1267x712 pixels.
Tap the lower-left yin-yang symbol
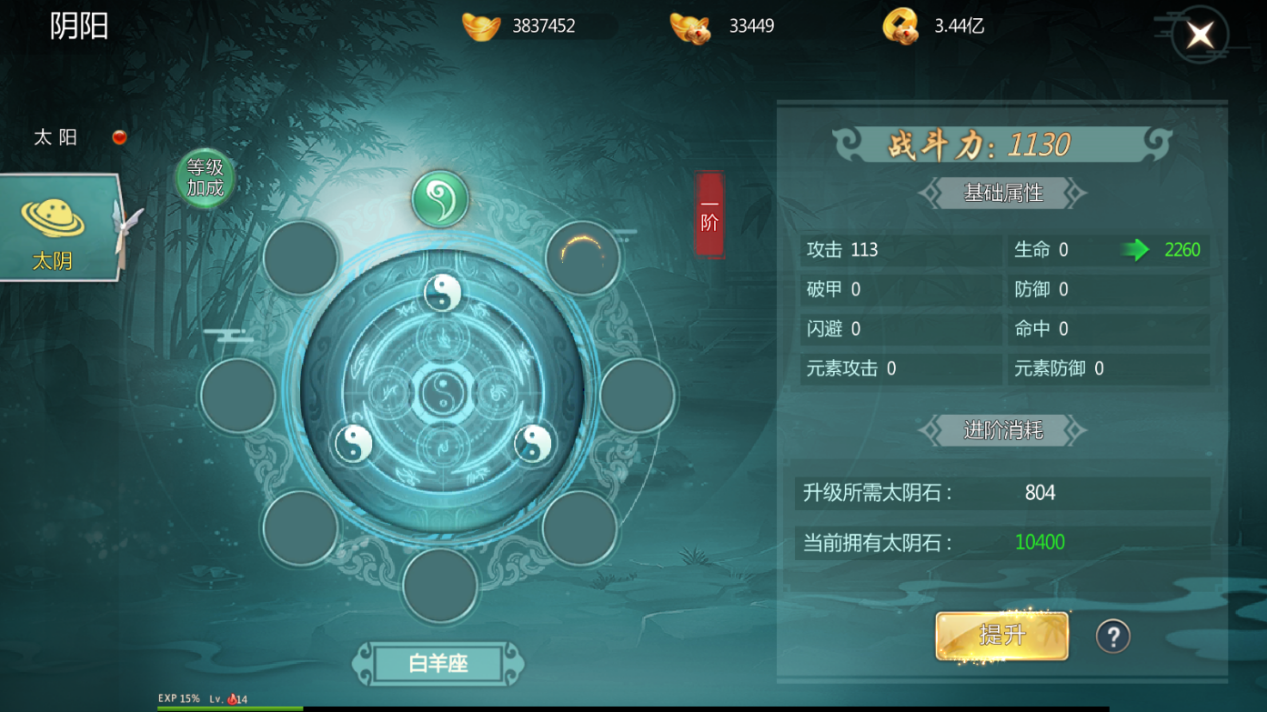(x=353, y=442)
